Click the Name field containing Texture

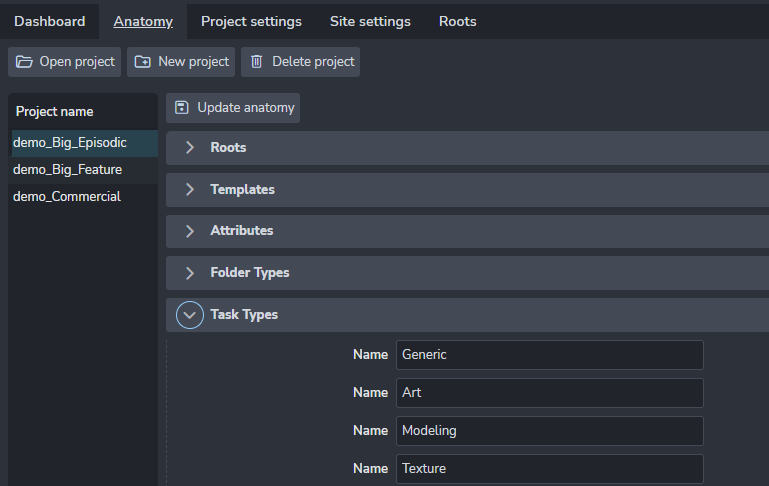coord(550,469)
